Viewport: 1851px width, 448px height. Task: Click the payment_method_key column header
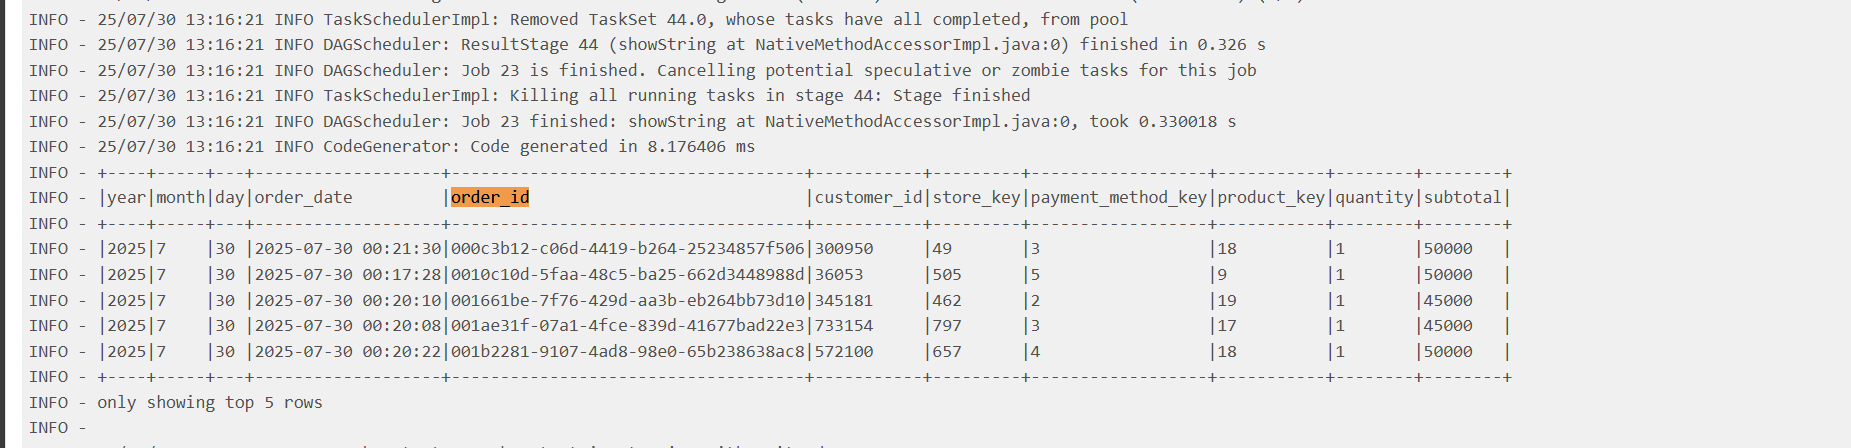point(1118,197)
